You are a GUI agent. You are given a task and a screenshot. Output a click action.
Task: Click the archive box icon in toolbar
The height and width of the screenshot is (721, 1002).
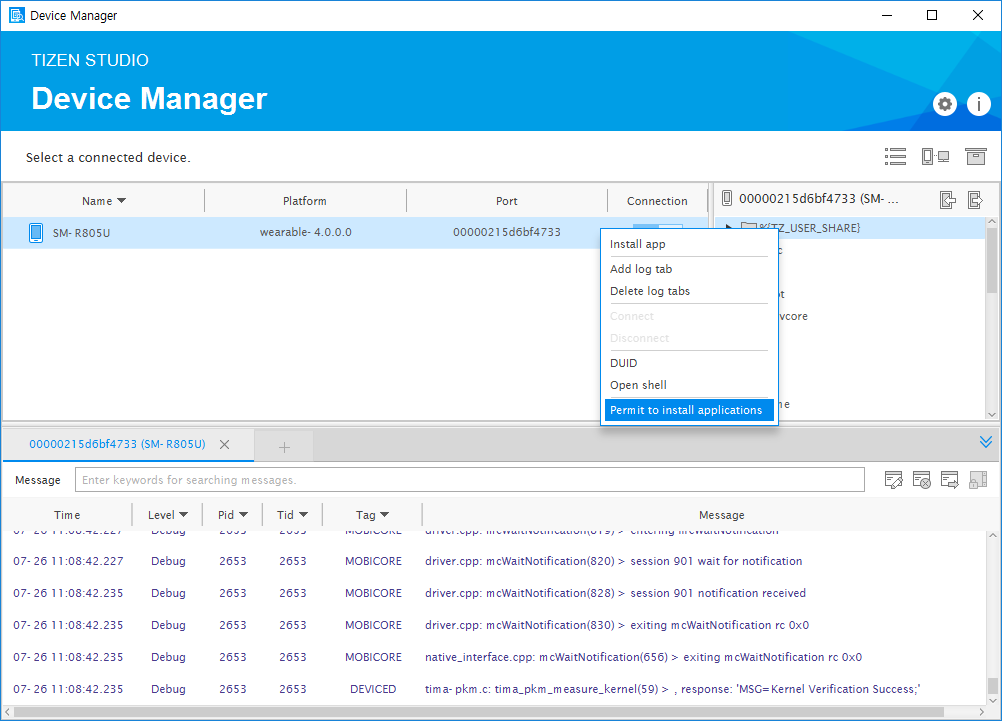tap(975, 157)
